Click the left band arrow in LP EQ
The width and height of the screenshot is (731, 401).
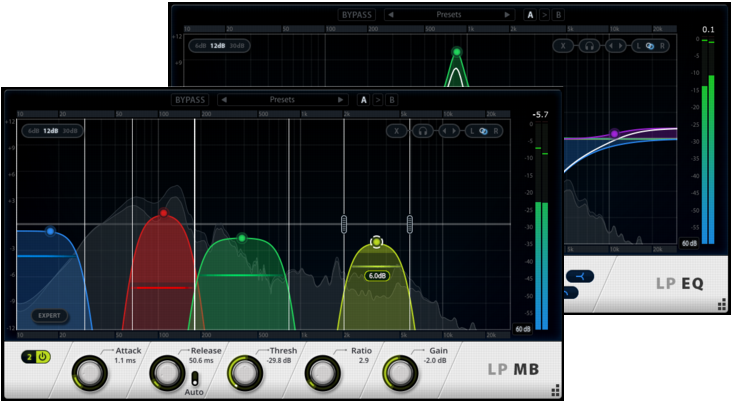click(611, 46)
